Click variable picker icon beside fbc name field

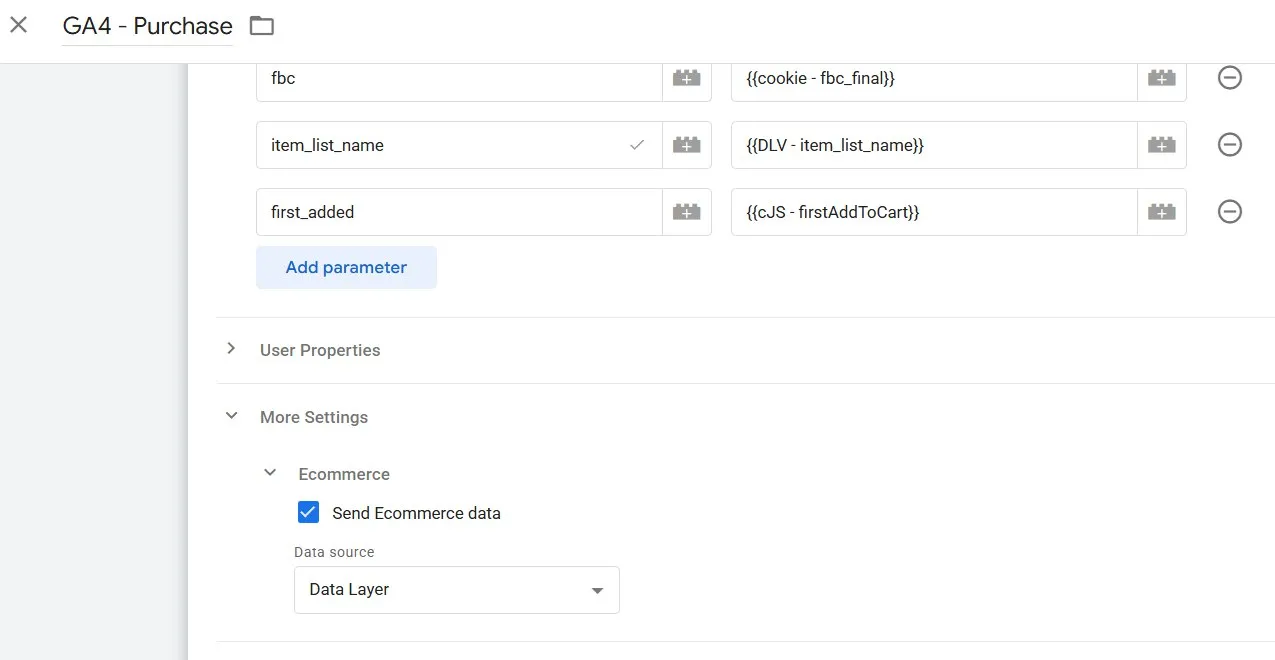coord(686,78)
